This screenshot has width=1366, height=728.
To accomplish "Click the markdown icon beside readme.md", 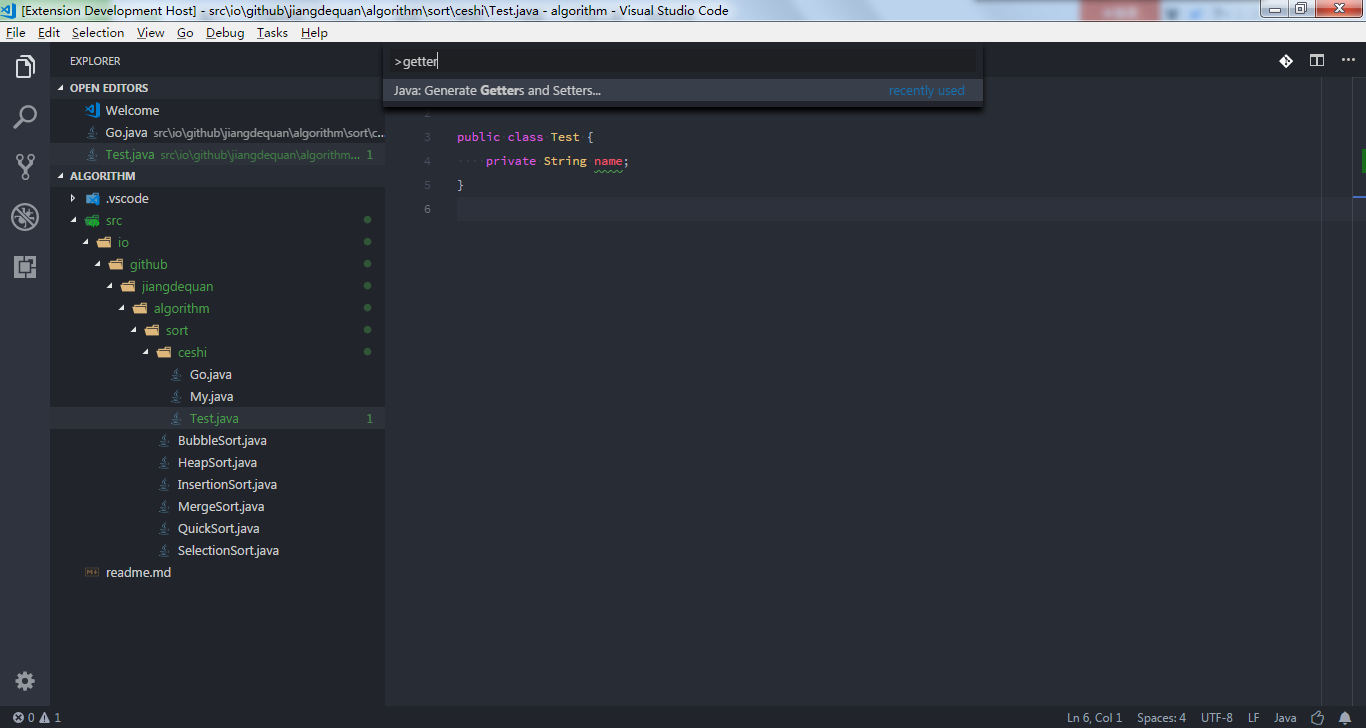I will click(x=93, y=572).
